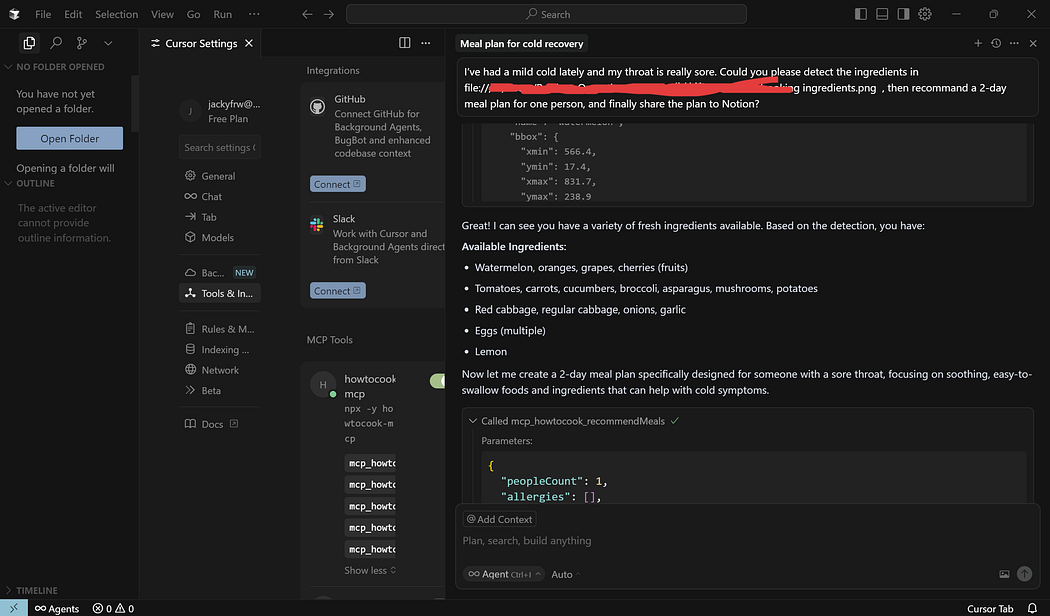Open Docs external link

tap(212, 424)
